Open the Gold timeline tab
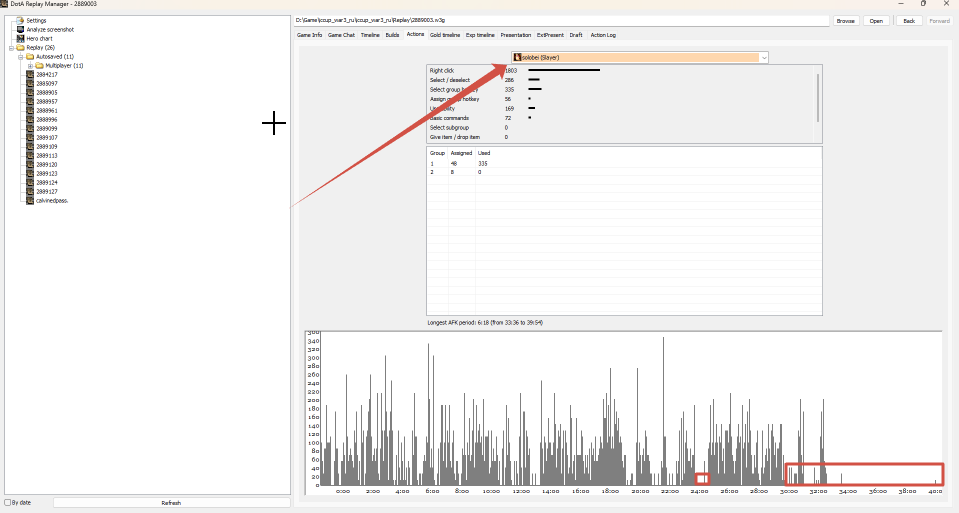 445,35
